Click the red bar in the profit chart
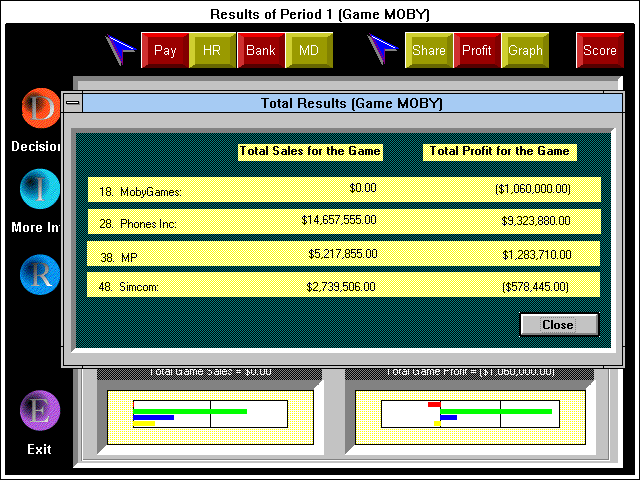This screenshot has width=640, height=480. [x=434, y=404]
